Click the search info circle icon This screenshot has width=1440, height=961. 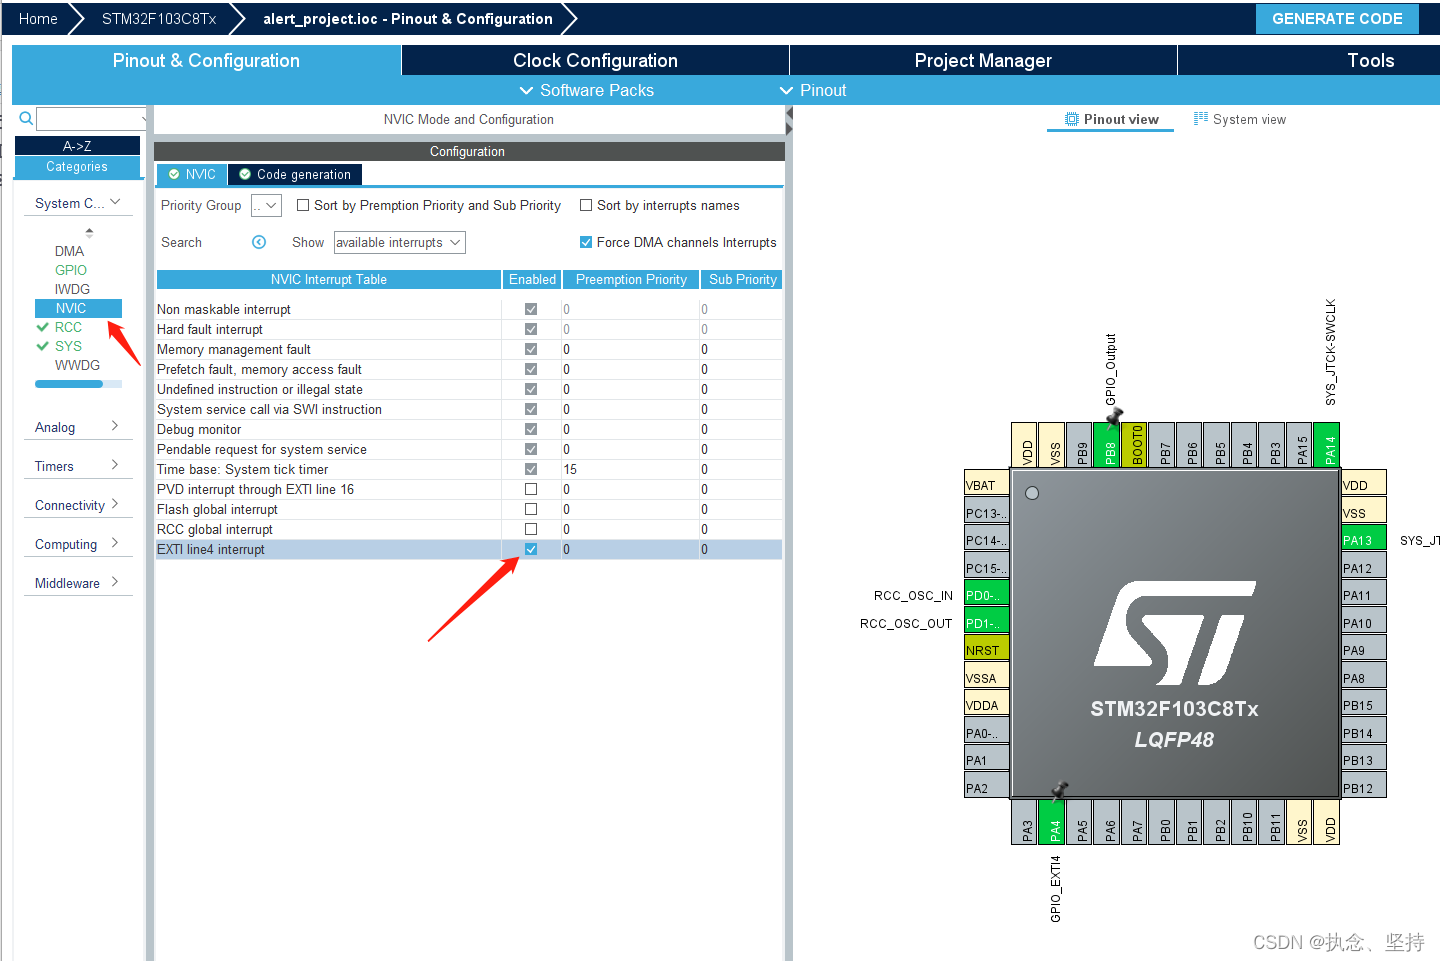click(x=259, y=242)
